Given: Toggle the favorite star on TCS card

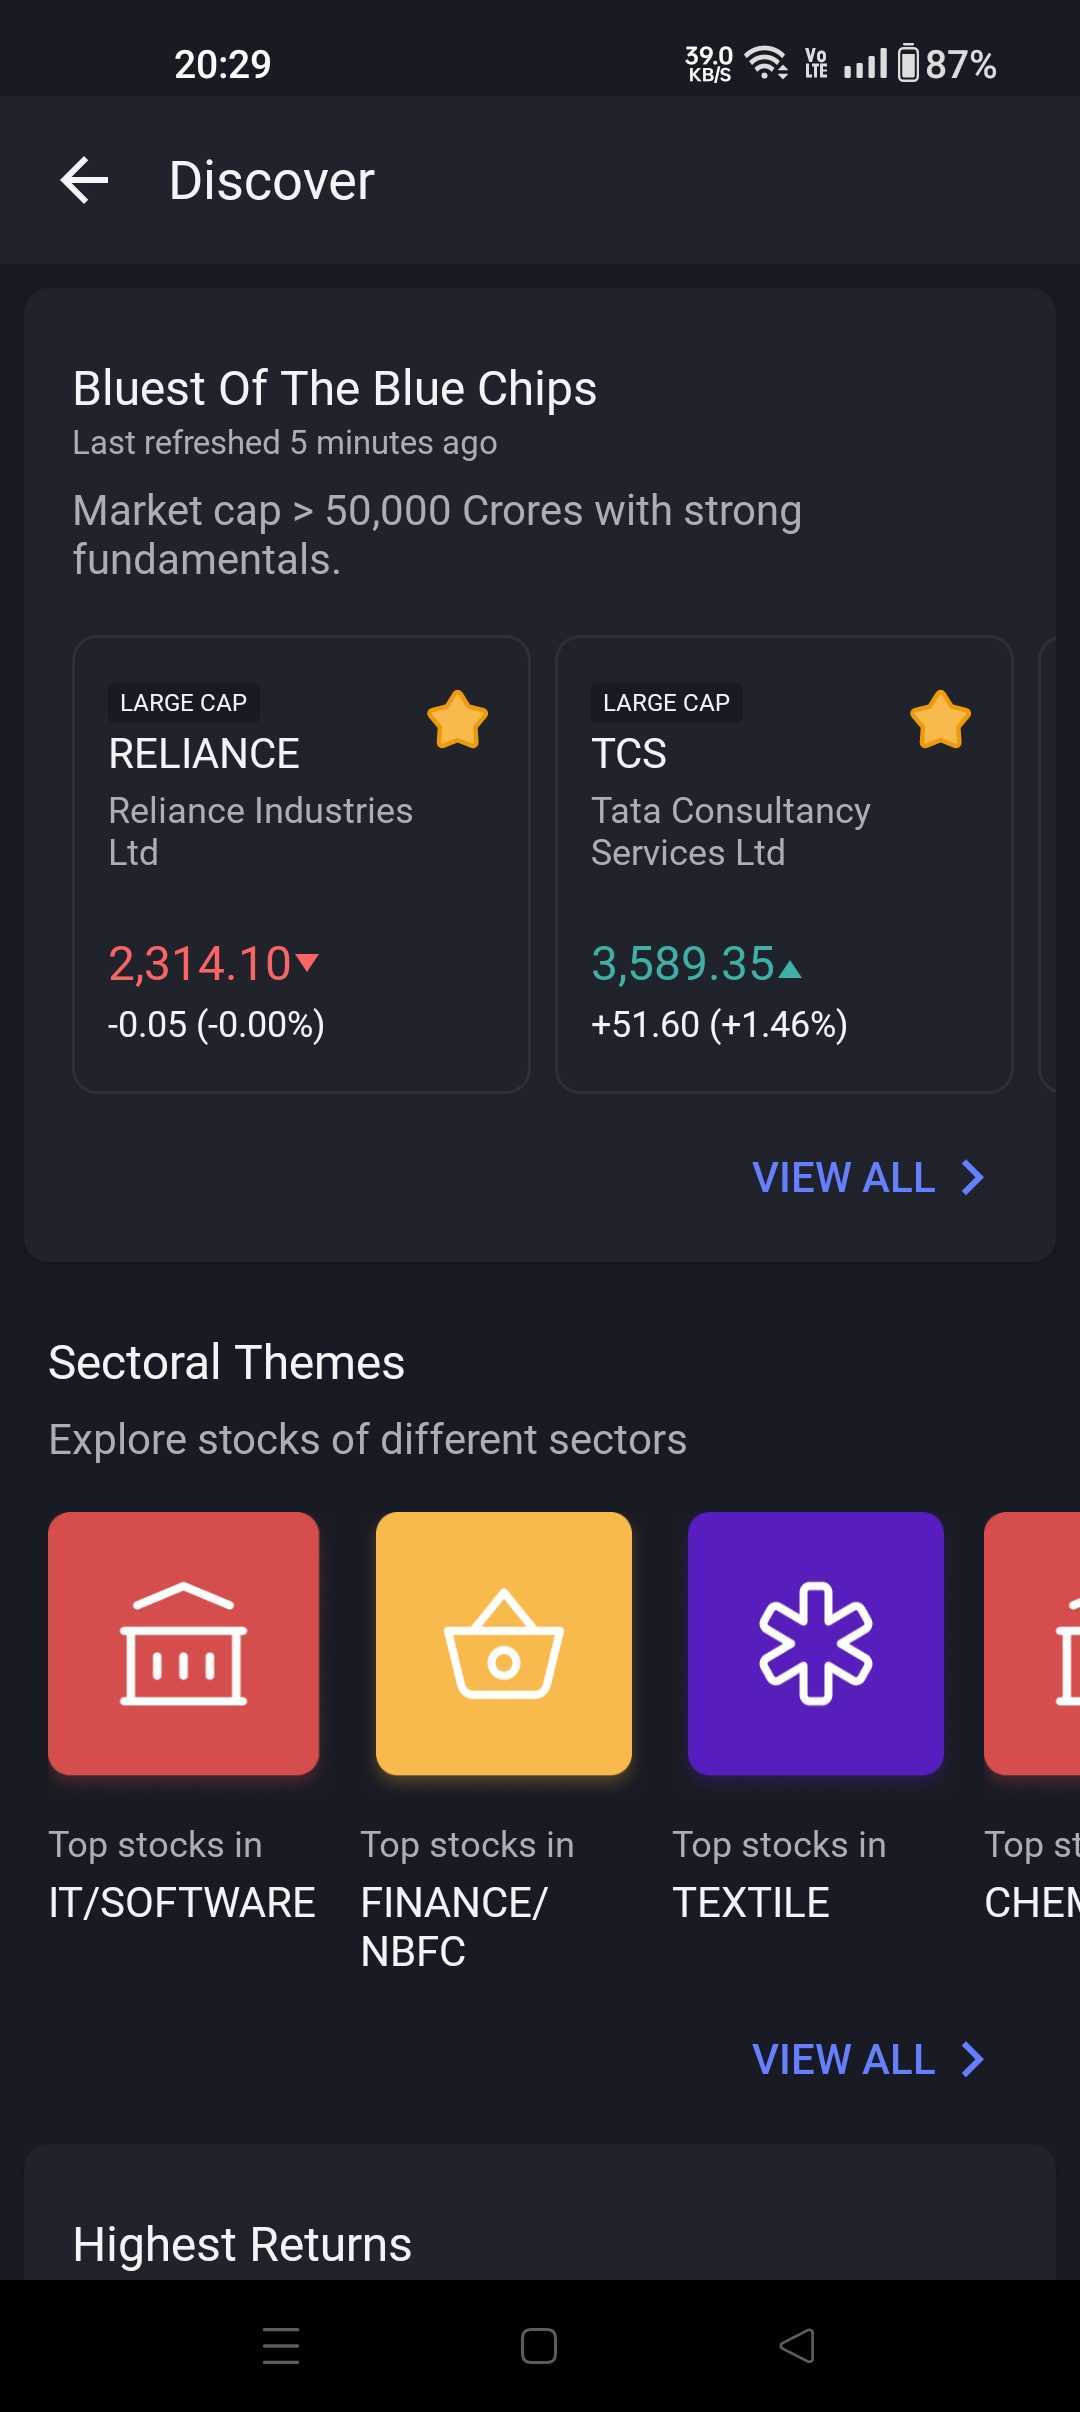Looking at the screenshot, I should pos(940,720).
